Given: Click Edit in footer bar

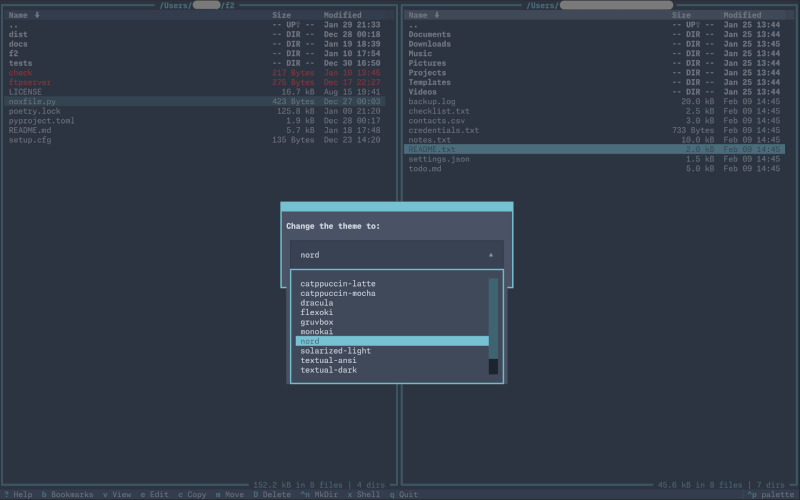Looking at the screenshot, I should click(x=155, y=494).
